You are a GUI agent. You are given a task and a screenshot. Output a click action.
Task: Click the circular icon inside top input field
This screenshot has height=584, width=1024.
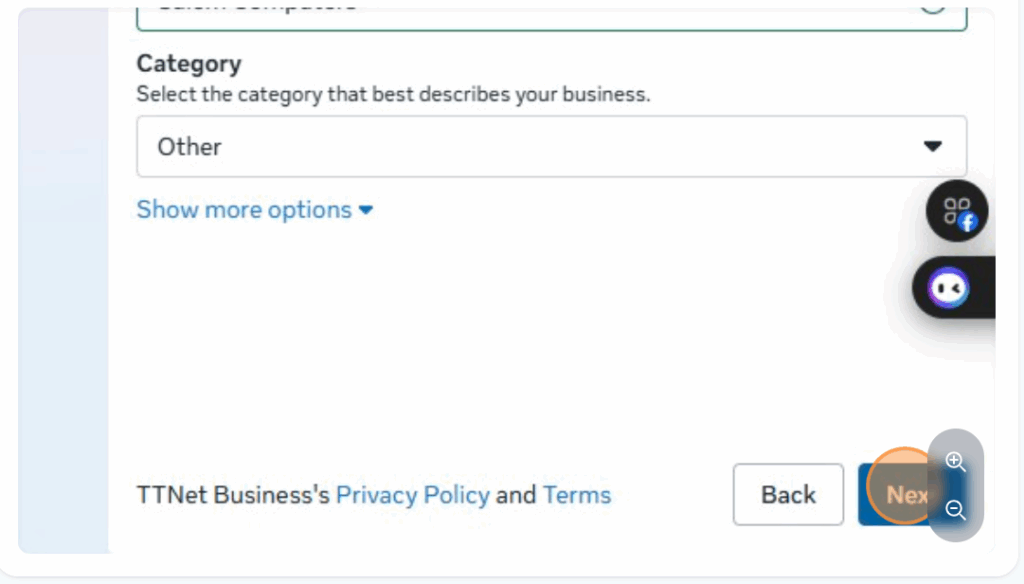[x=932, y=6]
